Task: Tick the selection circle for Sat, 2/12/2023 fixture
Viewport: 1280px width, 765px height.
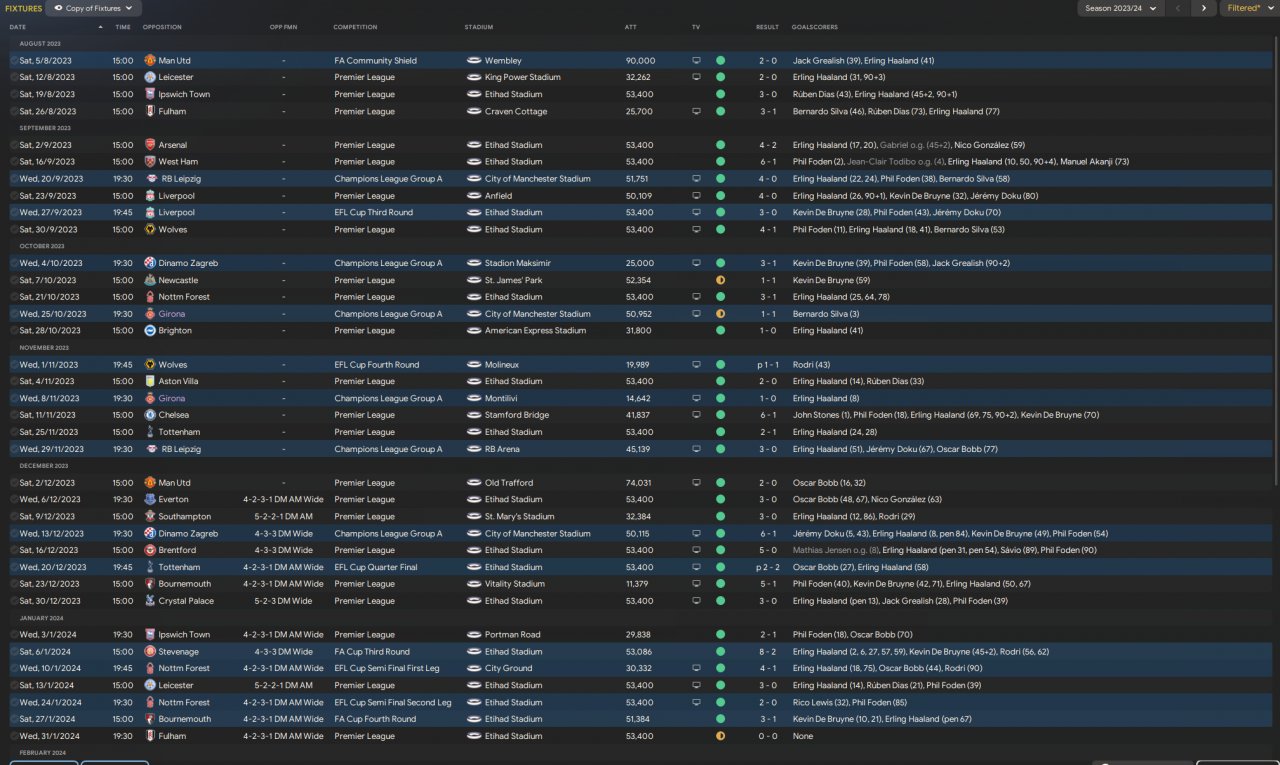Action: [x=14, y=482]
